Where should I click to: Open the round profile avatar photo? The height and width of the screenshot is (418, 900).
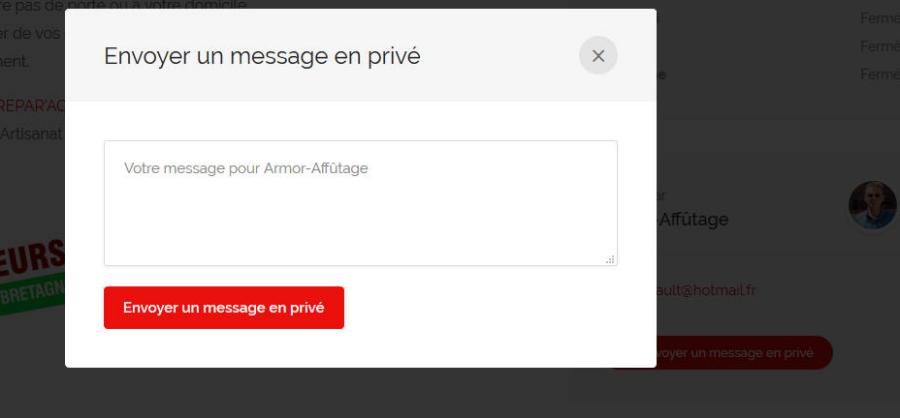[872, 205]
